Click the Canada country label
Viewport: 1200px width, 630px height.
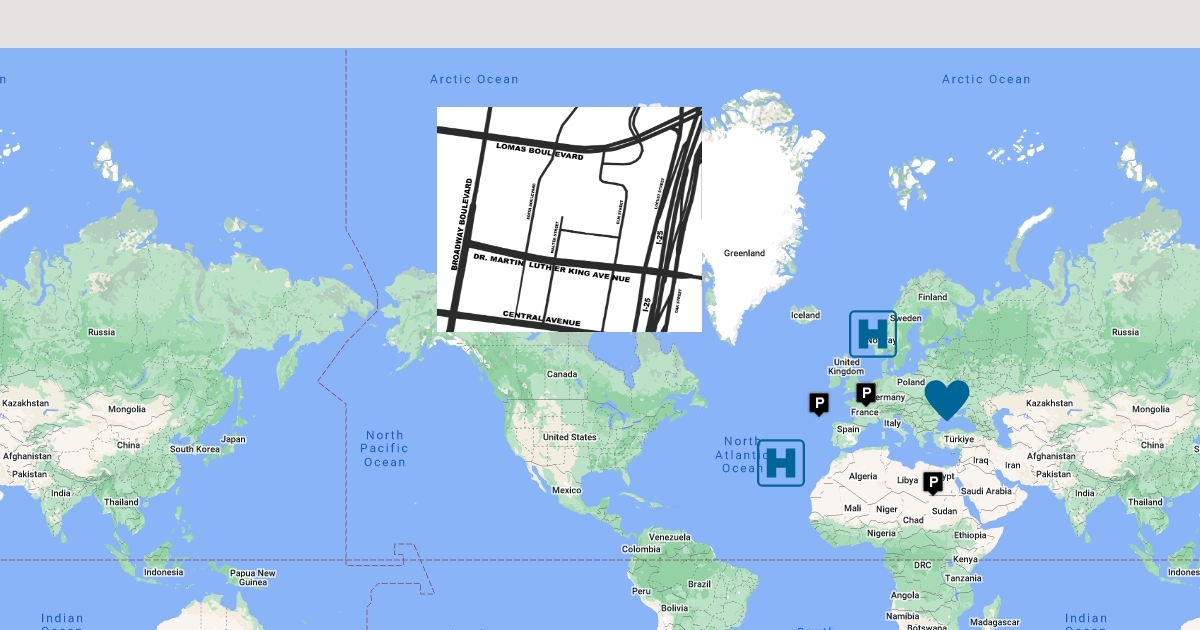click(x=561, y=374)
